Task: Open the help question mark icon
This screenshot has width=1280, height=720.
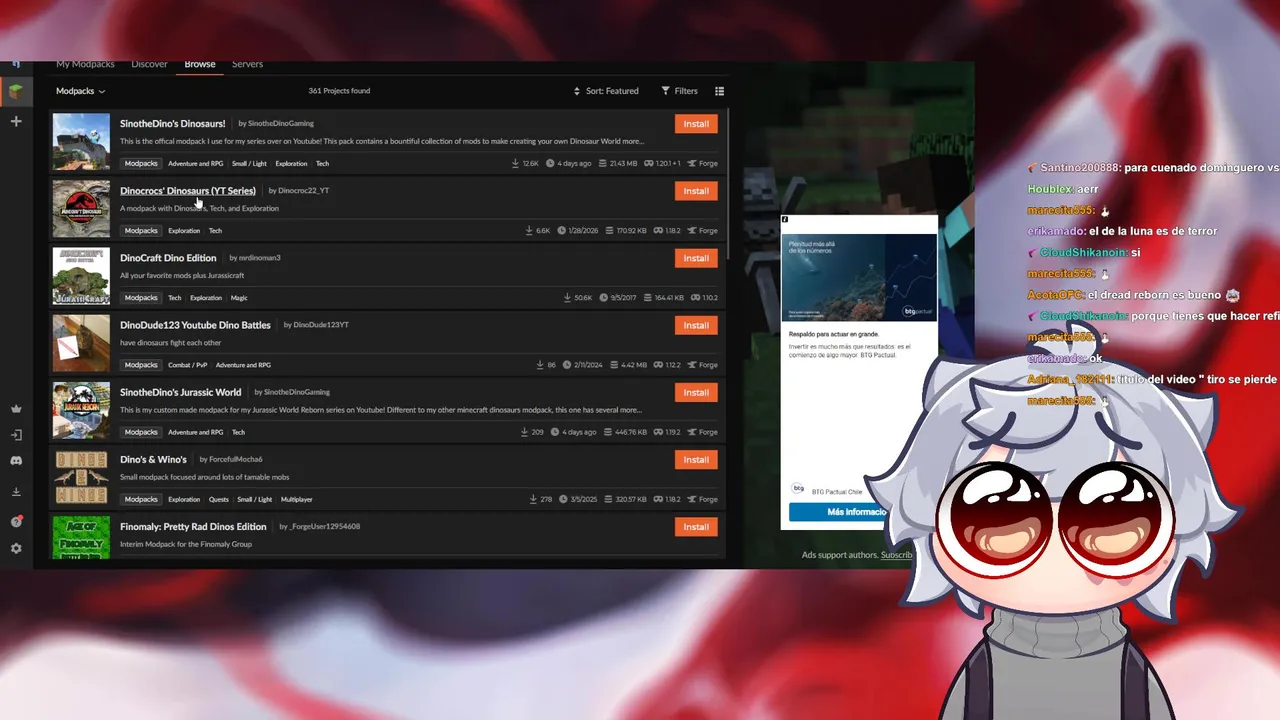Action: (16, 521)
